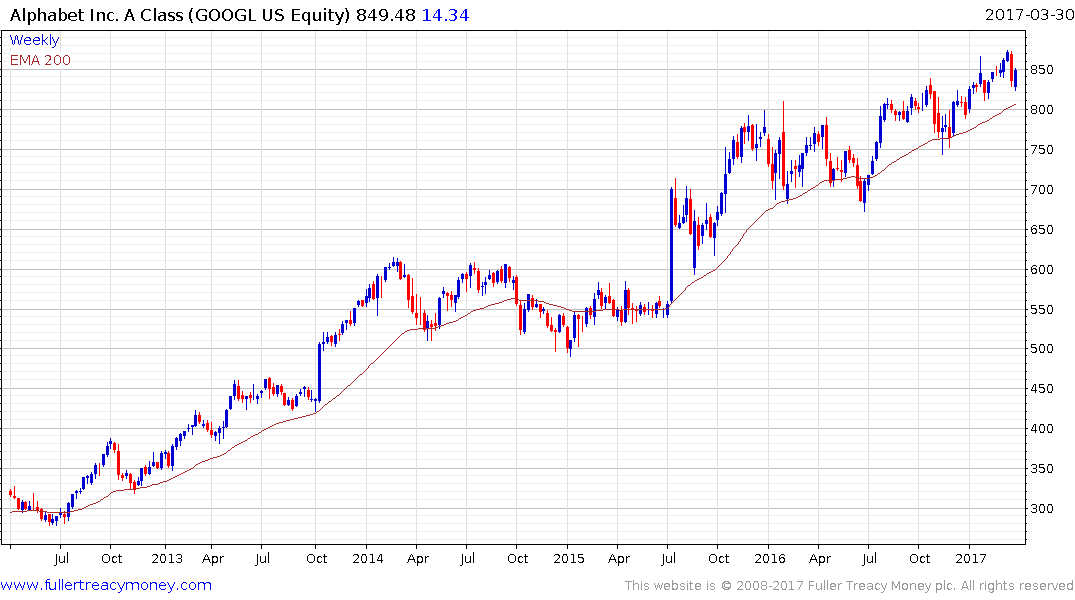This screenshot has height=600, width=1075.
Task: Click the www.fullertreacymoney.com link
Action: [106, 585]
